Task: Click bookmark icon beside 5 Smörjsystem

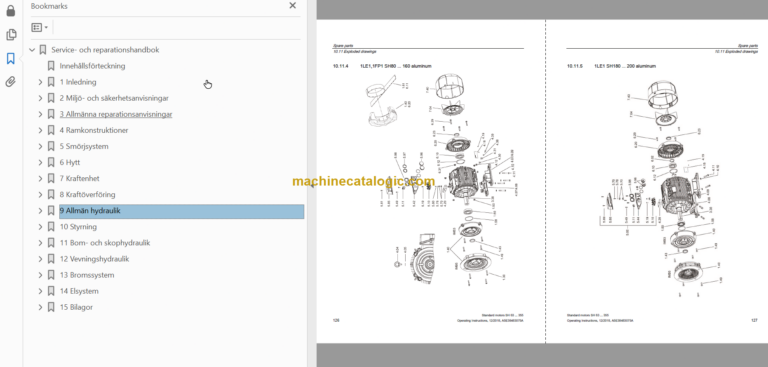Action: point(51,147)
